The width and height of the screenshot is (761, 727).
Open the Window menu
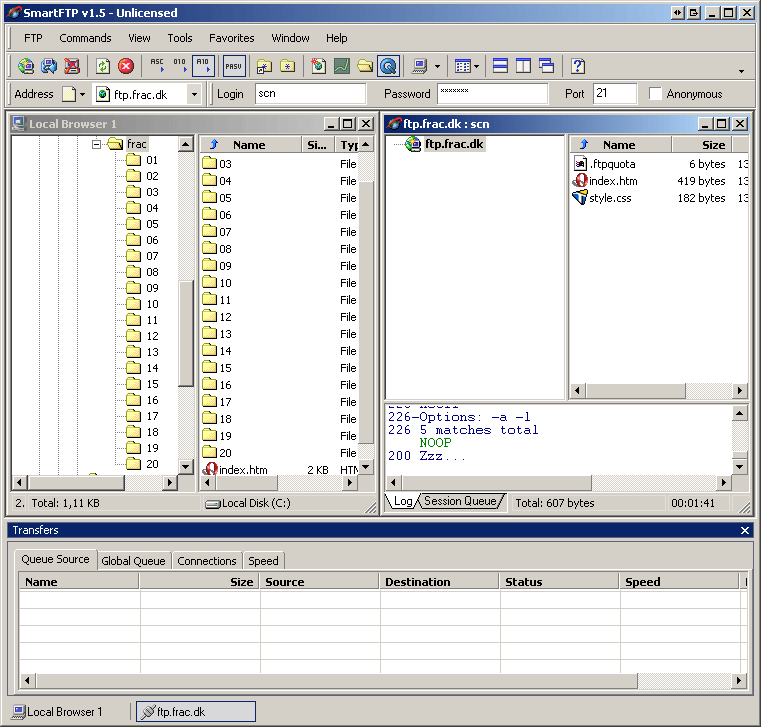coord(290,38)
